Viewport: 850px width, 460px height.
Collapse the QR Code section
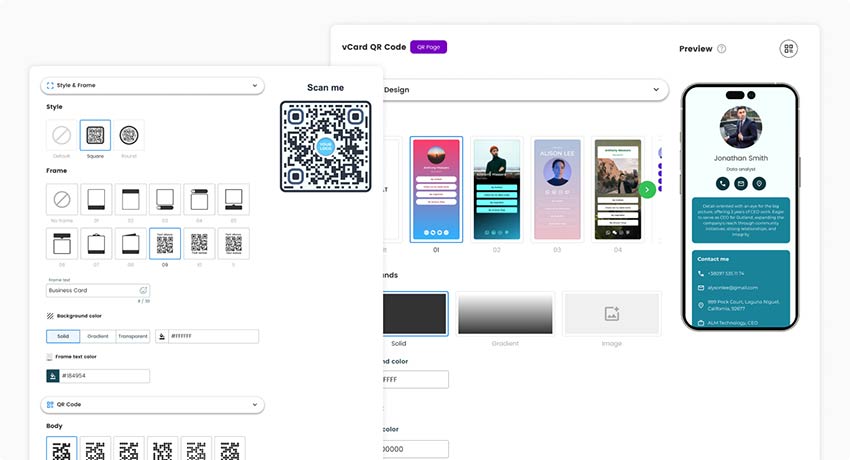(255, 405)
